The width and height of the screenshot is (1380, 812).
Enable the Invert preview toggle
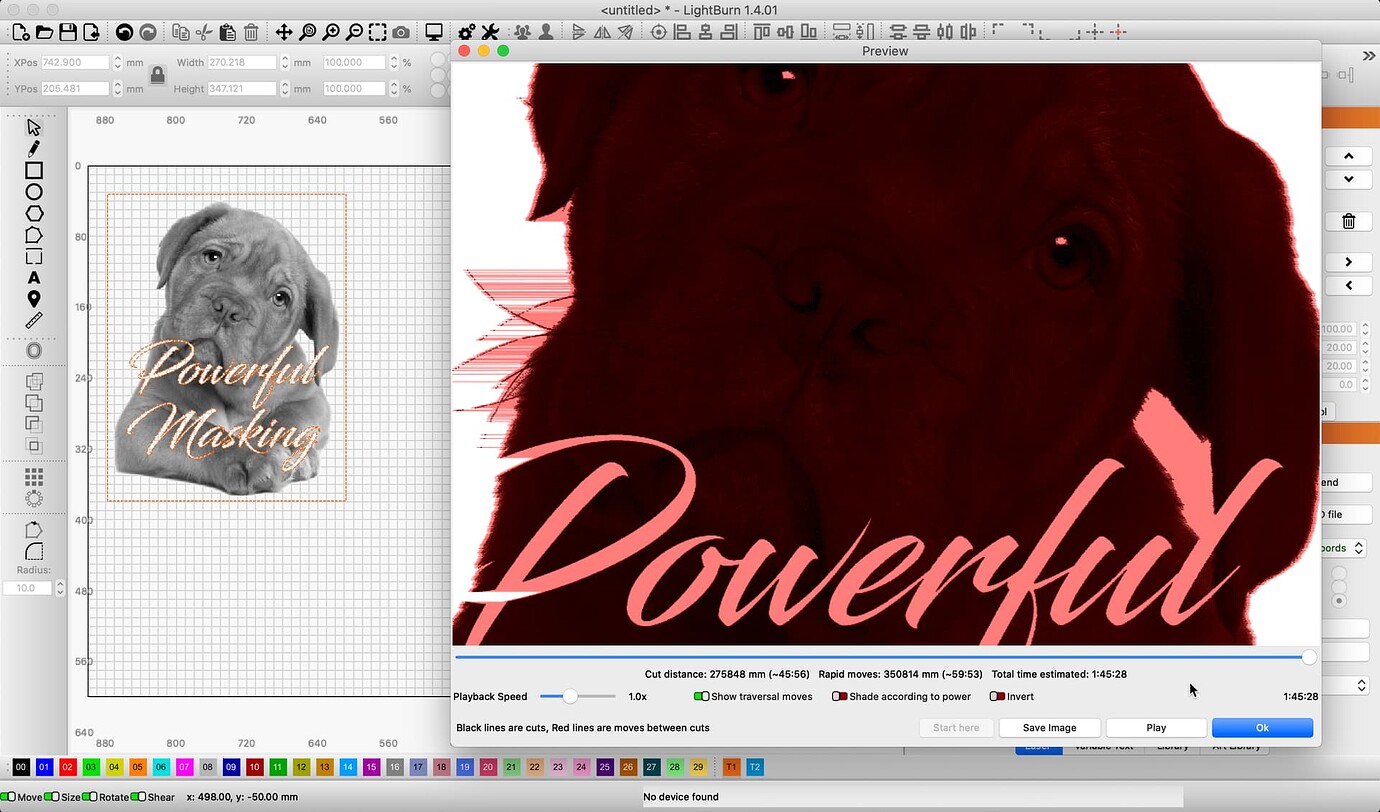click(997, 696)
